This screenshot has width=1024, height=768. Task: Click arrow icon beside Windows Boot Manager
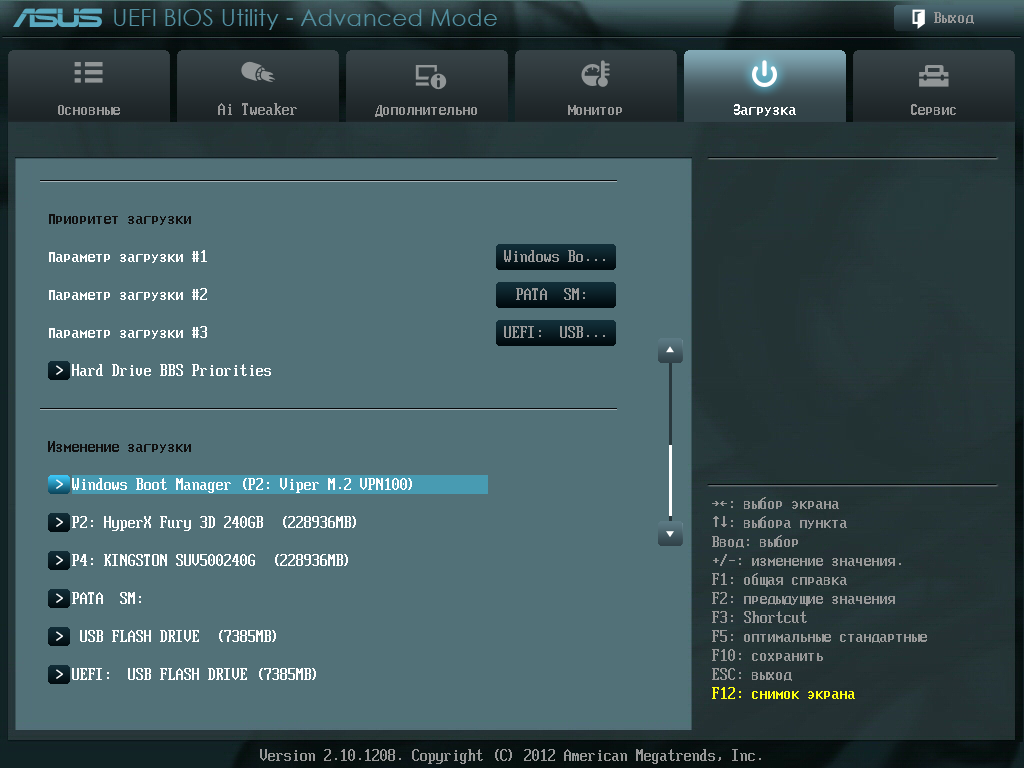pos(59,484)
